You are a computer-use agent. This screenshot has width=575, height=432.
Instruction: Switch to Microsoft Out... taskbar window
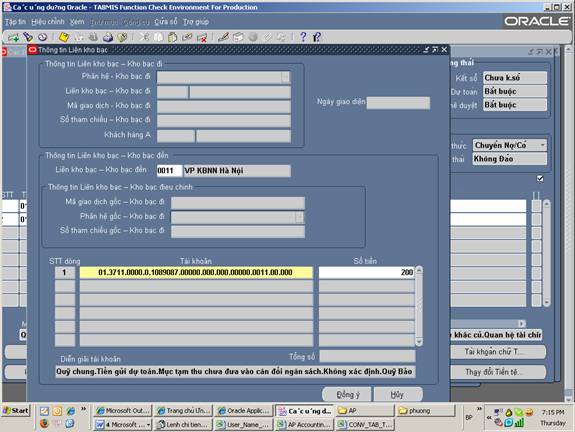pyautogui.click(x=123, y=411)
